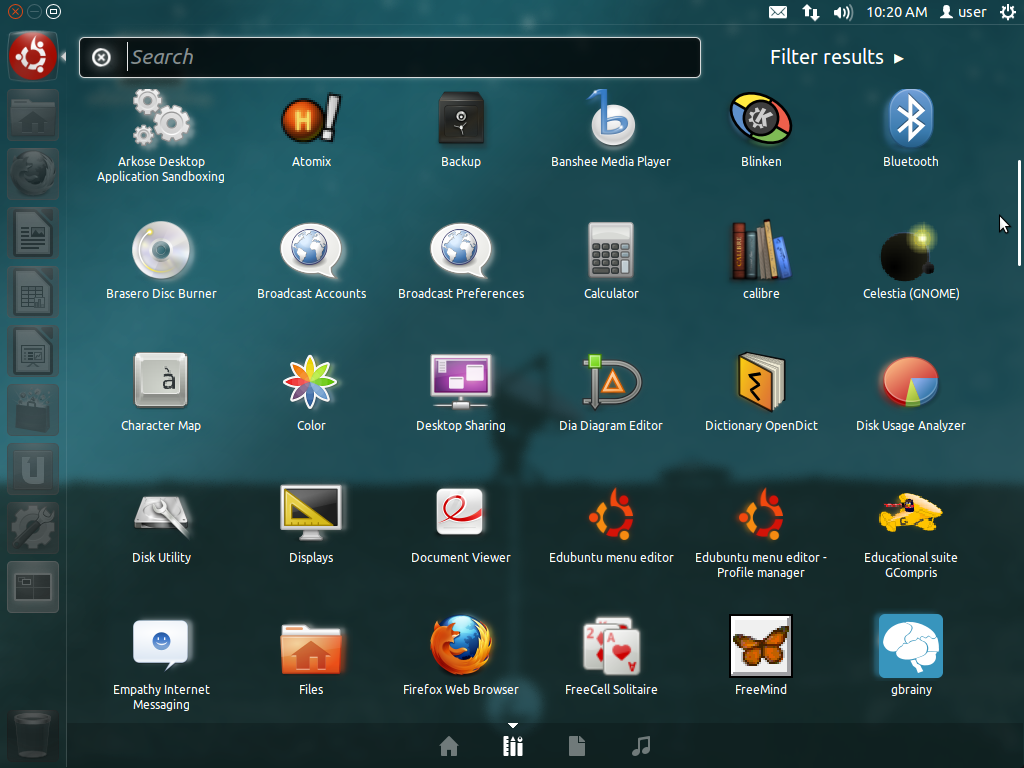
Task: Open the sound volume indicator
Action: click(x=843, y=12)
